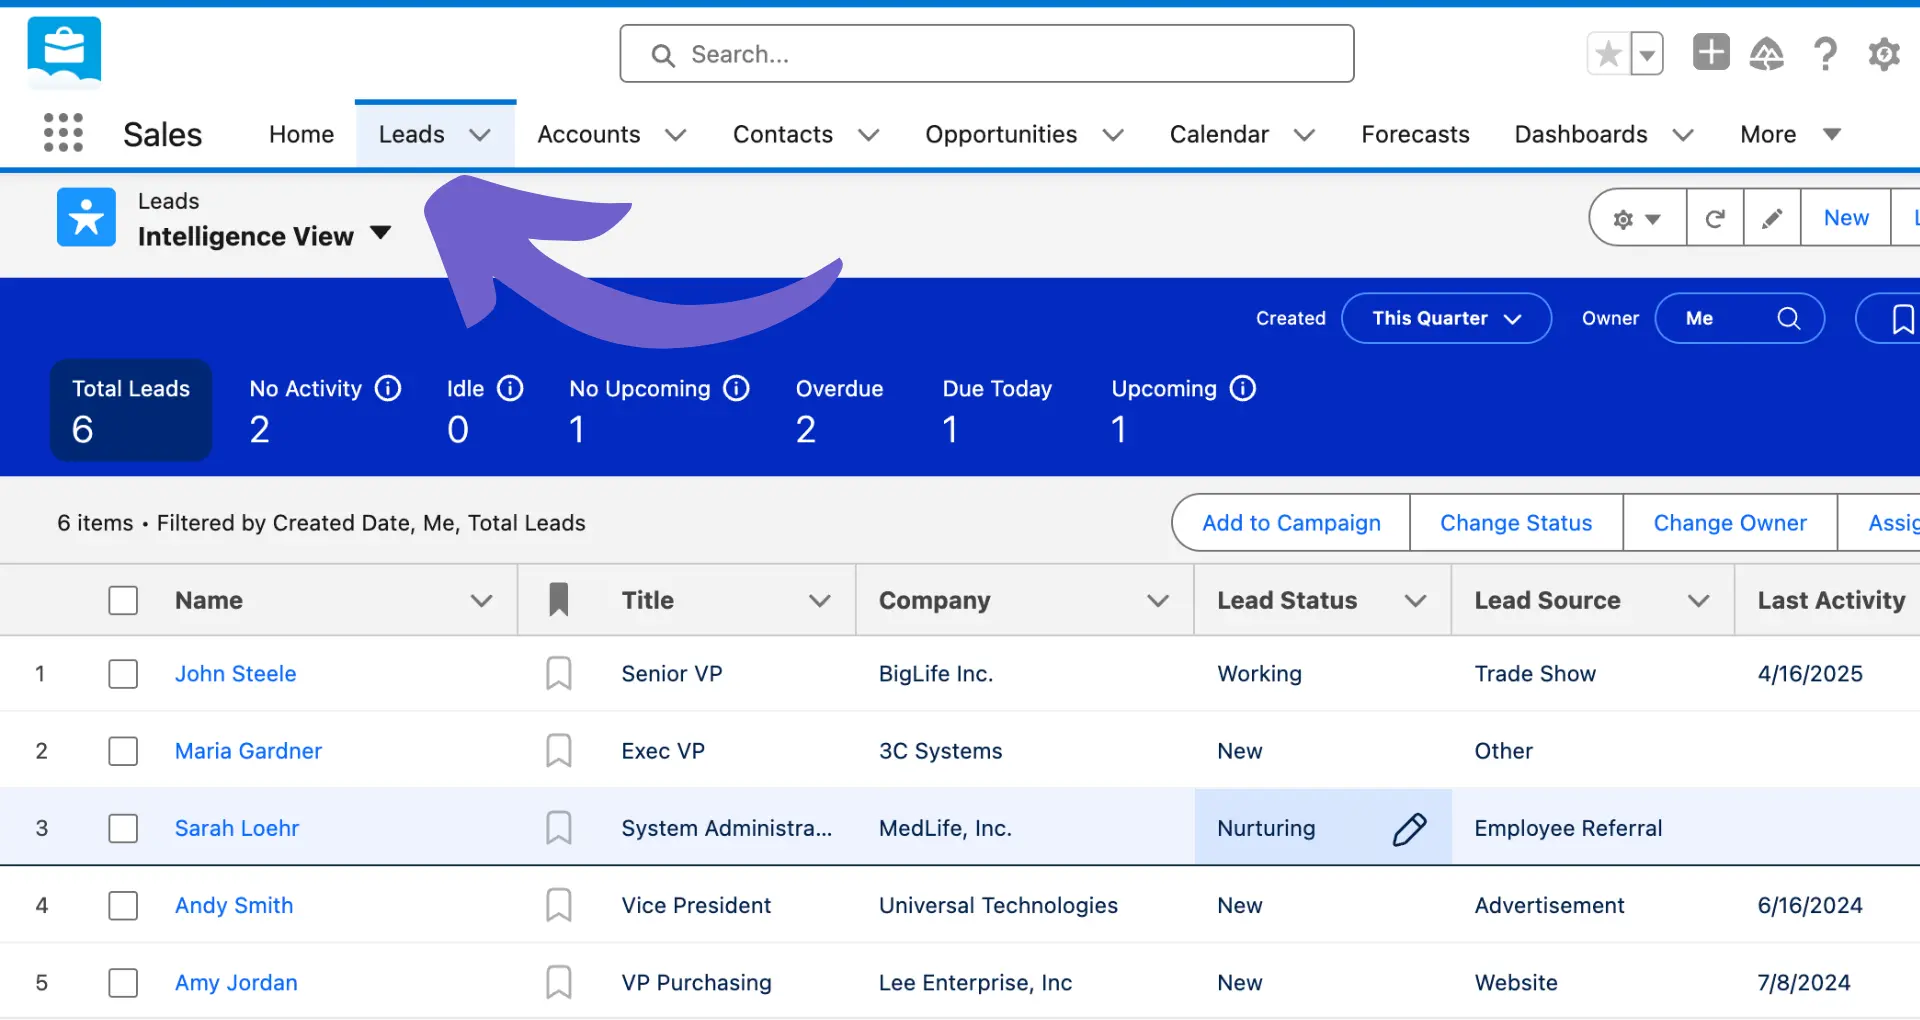Image resolution: width=1920 pixels, height=1020 pixels.
Task: Open the App Launcher waffle icon
Action: pos(62,132)
